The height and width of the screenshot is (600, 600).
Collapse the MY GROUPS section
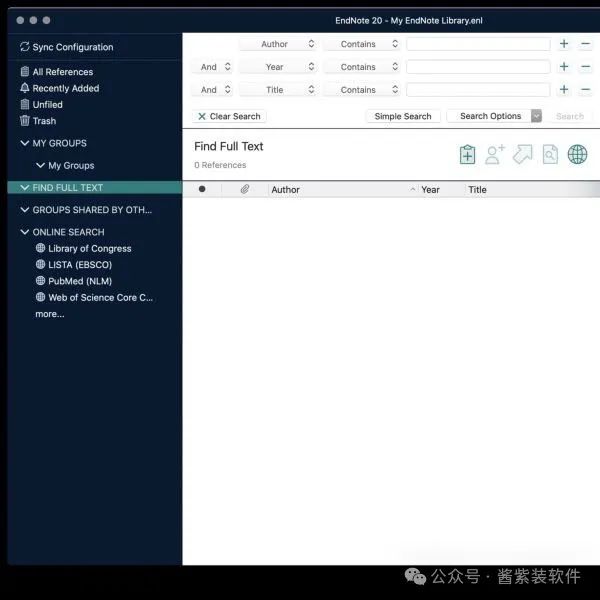click(x=24, y=143)
